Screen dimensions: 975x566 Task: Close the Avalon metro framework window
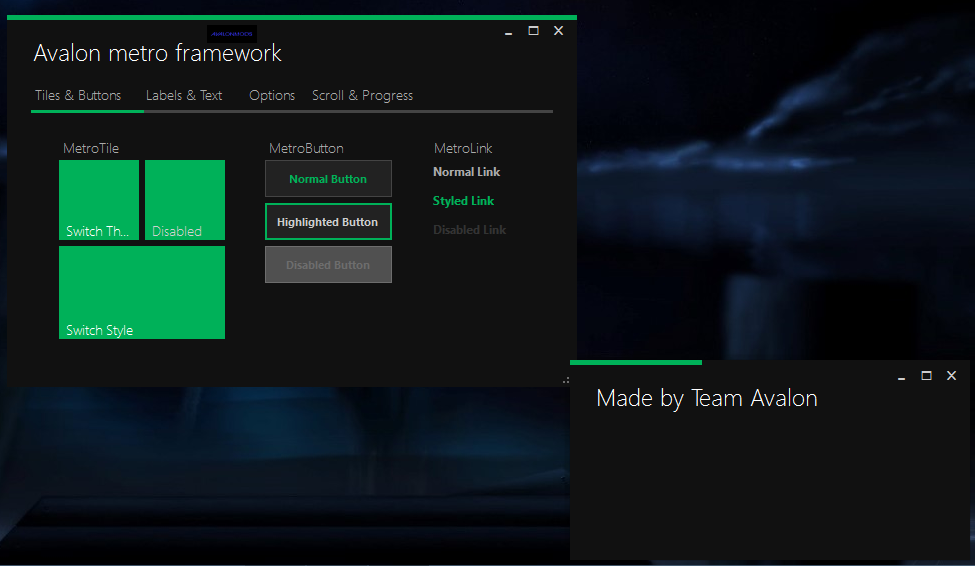pos(559,31)
